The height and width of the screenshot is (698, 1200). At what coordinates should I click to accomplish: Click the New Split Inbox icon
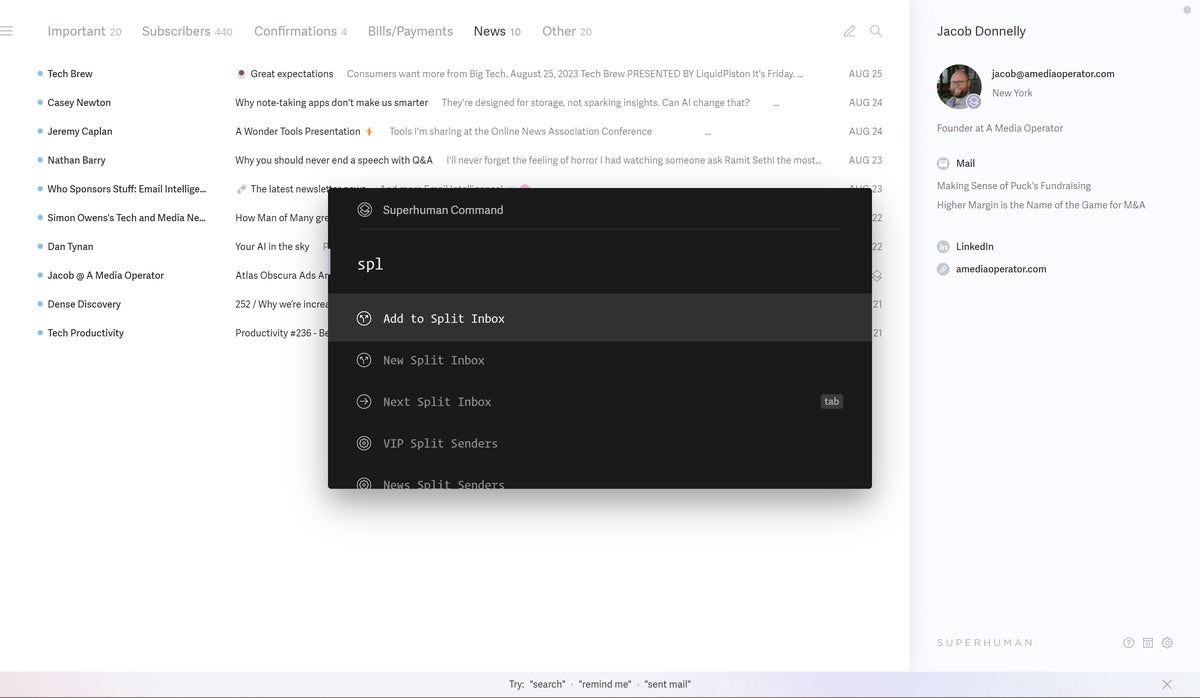tap(364, 360)
